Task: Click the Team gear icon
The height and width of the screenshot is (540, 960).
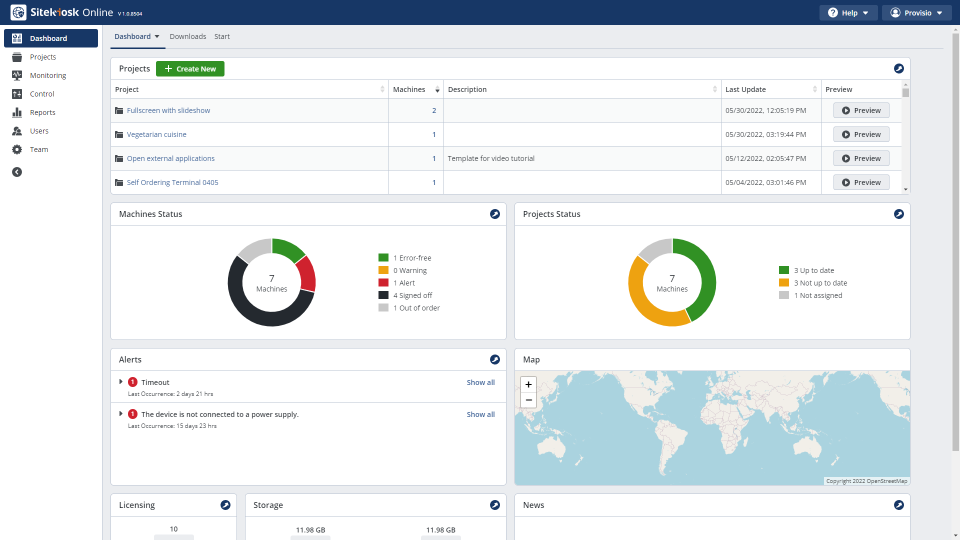Action: [x=17, y=150]
